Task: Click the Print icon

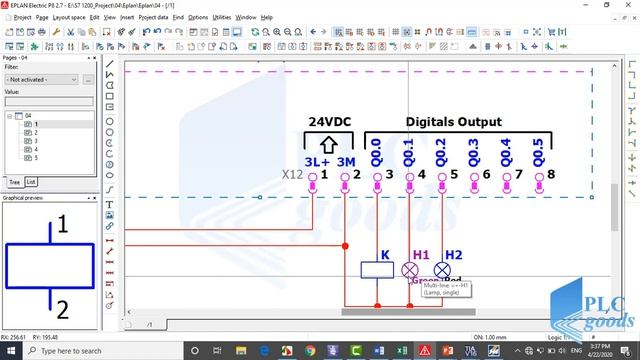Action: point(42,32)
